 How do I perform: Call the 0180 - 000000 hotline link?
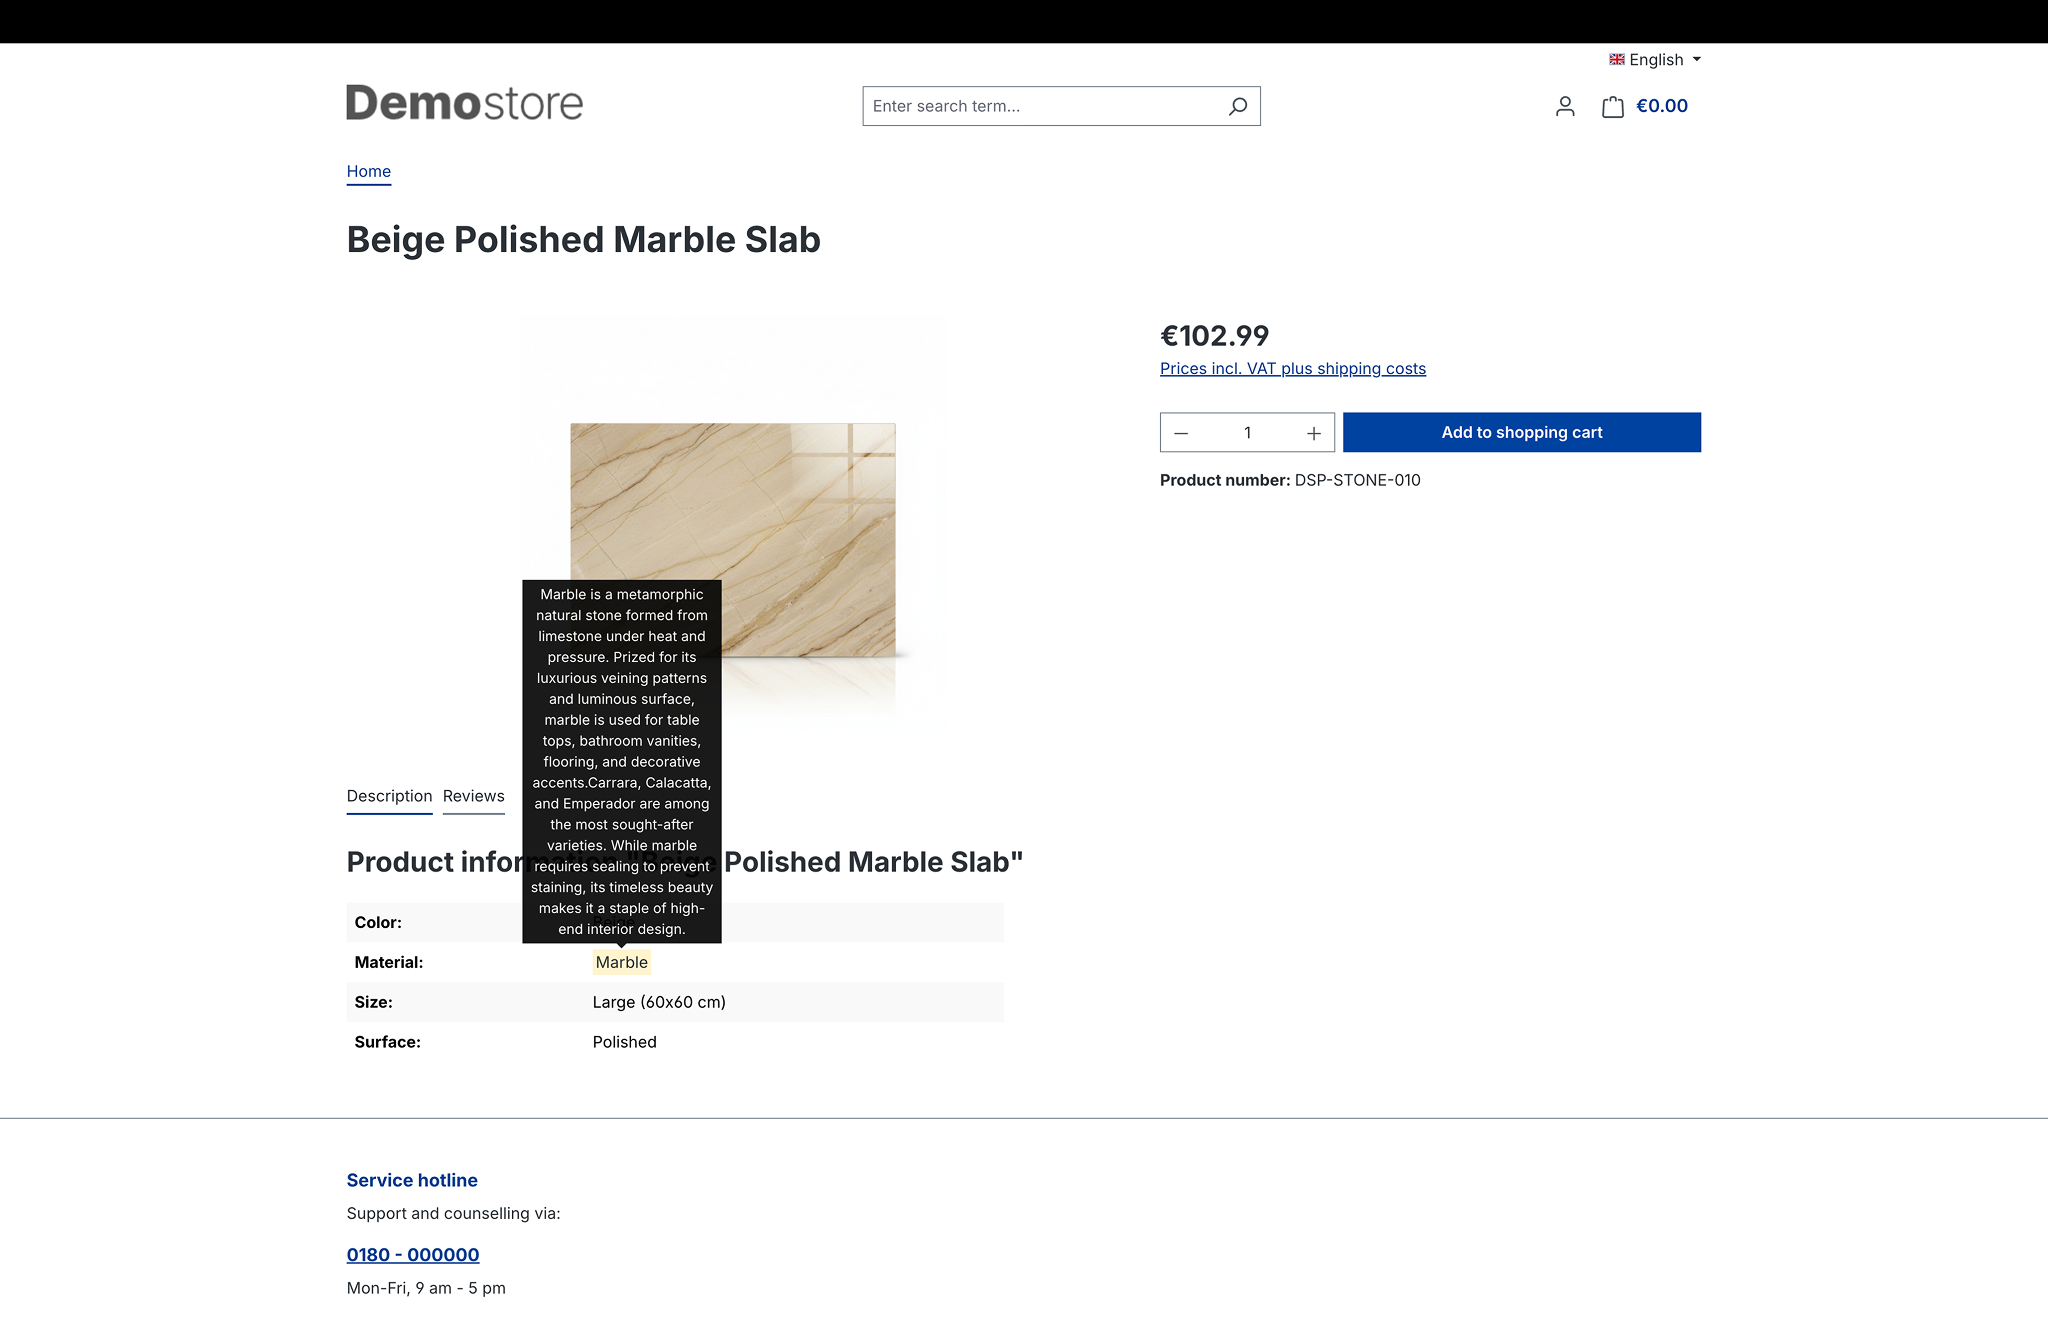[x=413, y=1254]
